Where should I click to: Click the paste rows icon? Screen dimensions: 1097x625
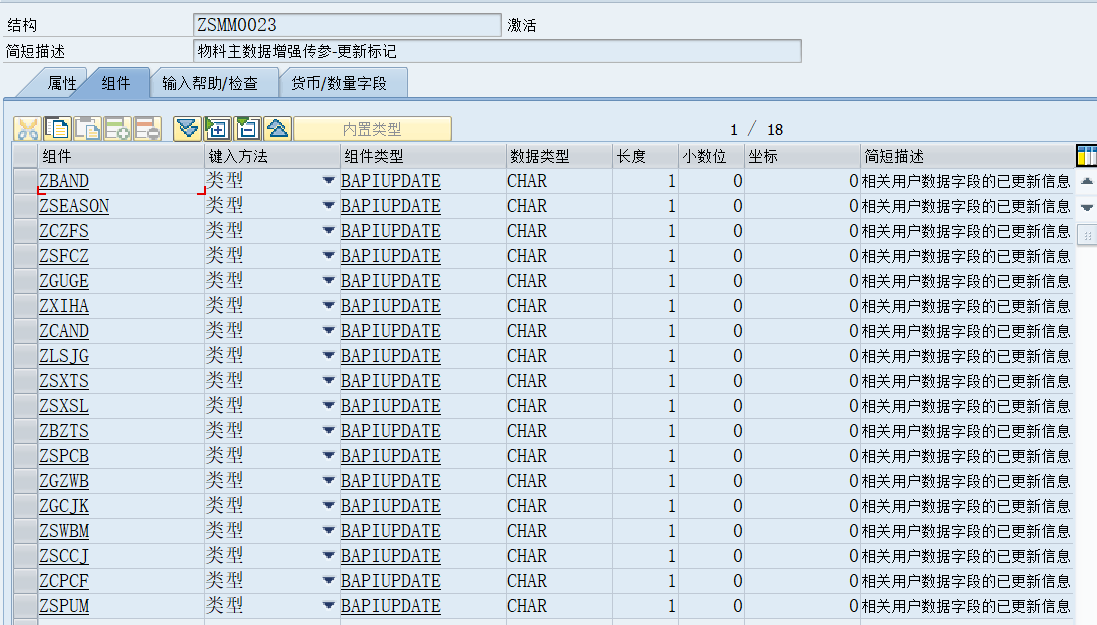click(85, 128)
